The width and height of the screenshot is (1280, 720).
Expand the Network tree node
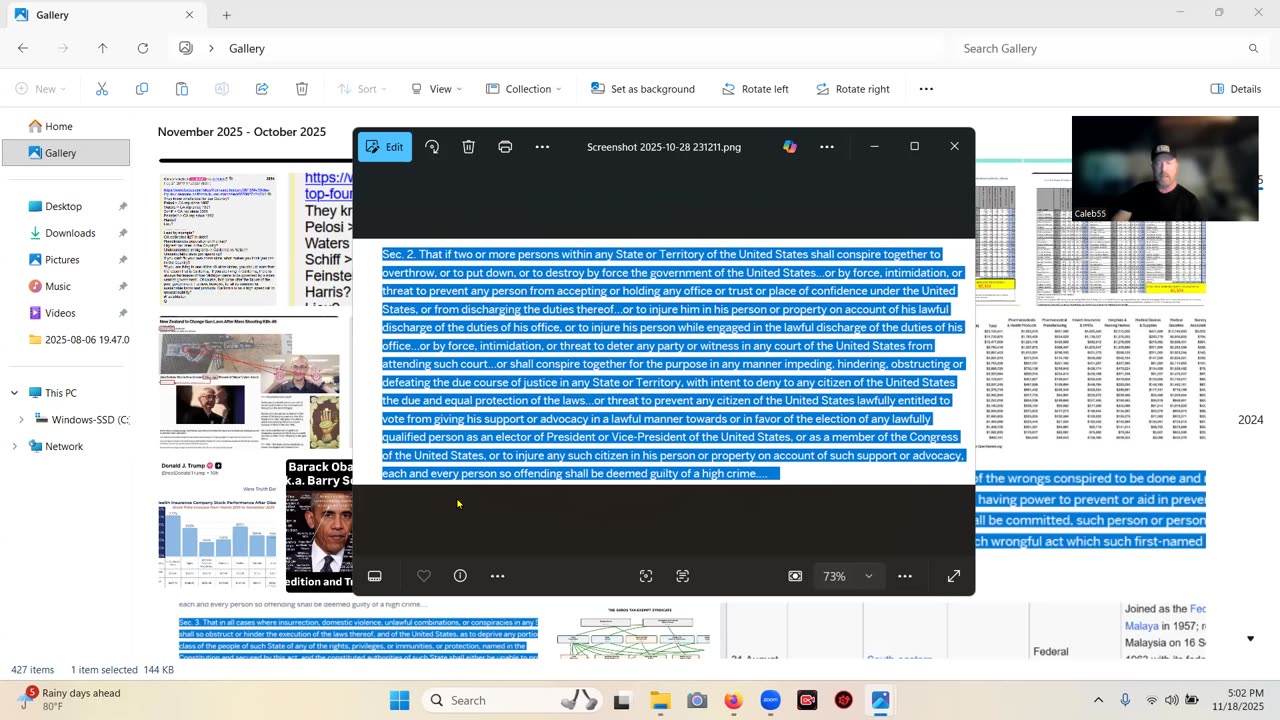(14, 446)
